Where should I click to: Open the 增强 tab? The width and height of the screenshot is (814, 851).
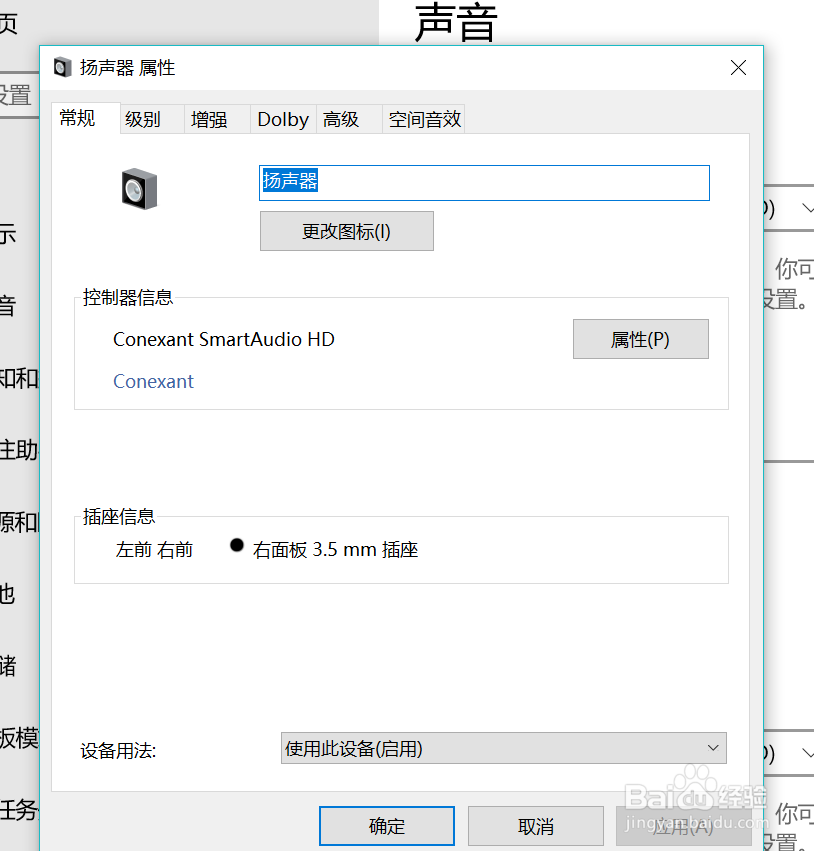[217, 119]
